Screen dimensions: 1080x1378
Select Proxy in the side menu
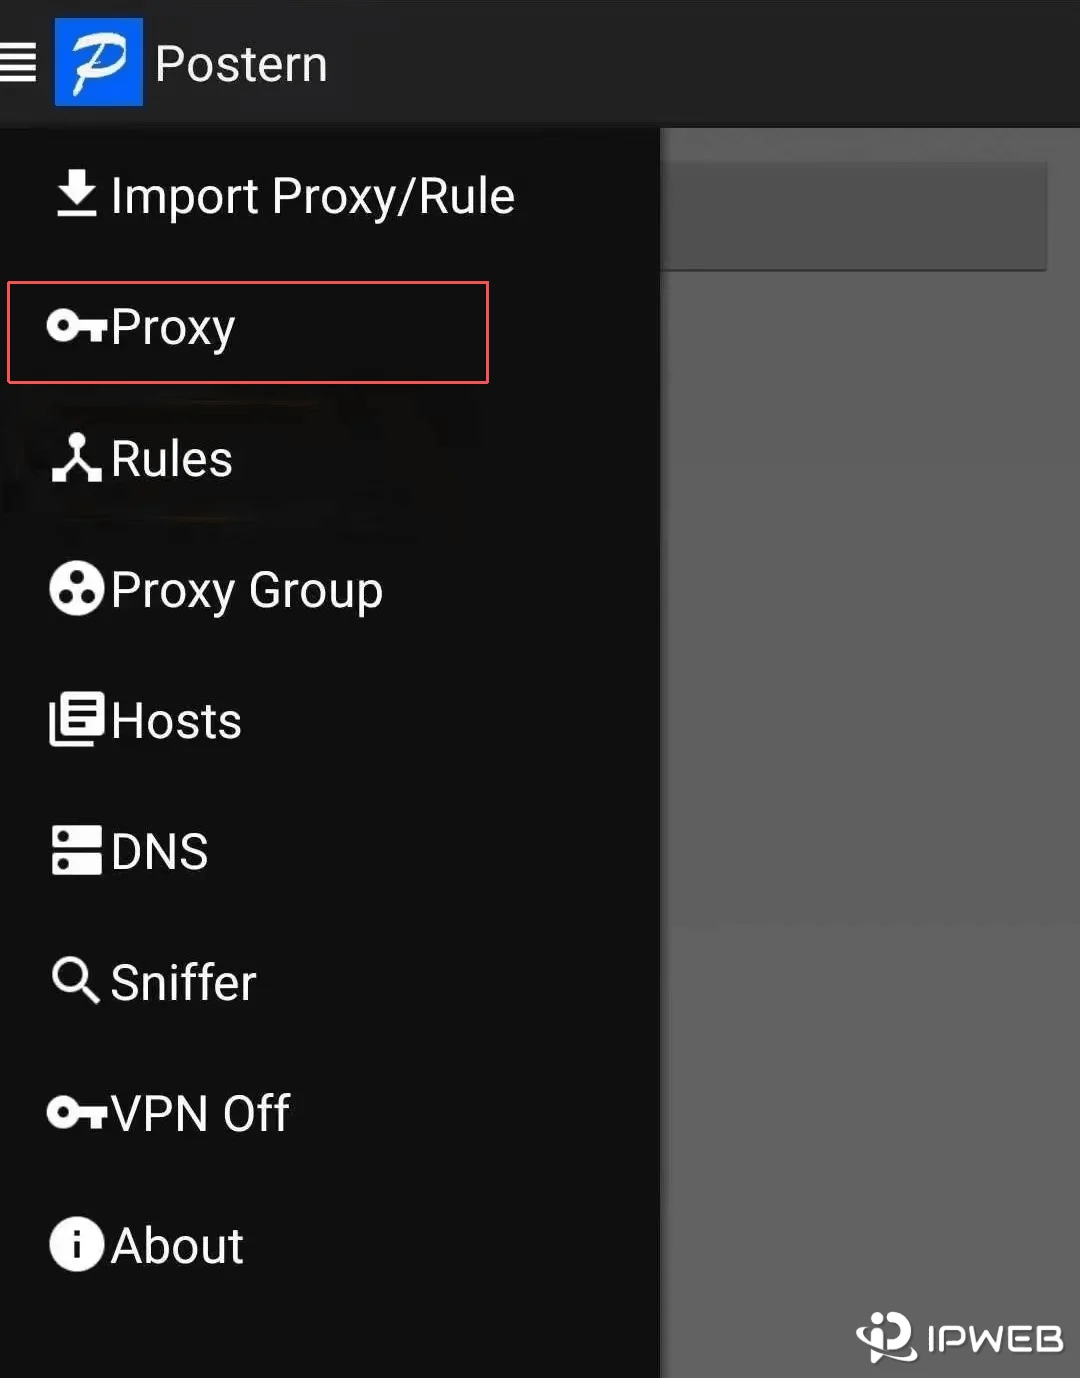tap(173, 328)
